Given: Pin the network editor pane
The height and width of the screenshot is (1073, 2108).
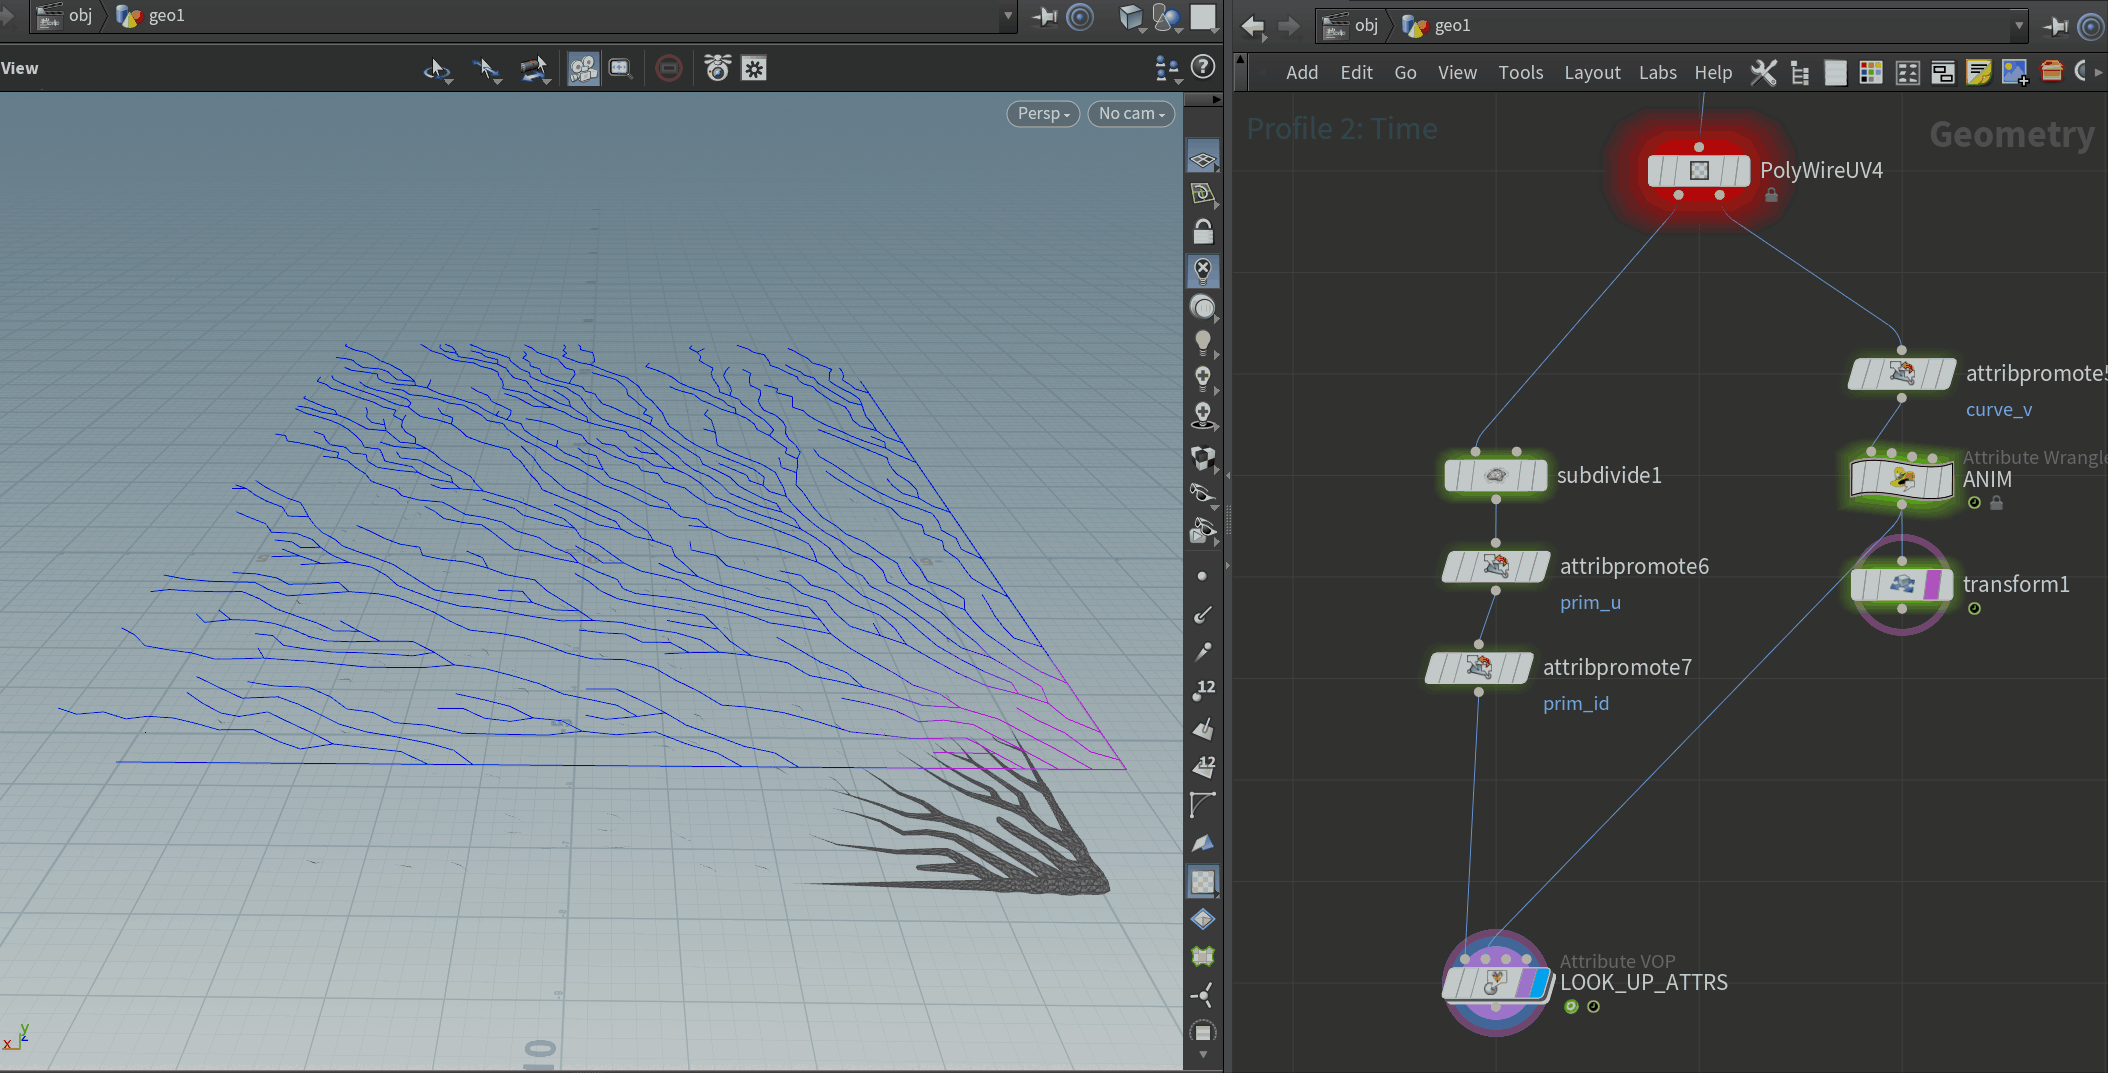Looking at the screenshot, I should 2055,26.
